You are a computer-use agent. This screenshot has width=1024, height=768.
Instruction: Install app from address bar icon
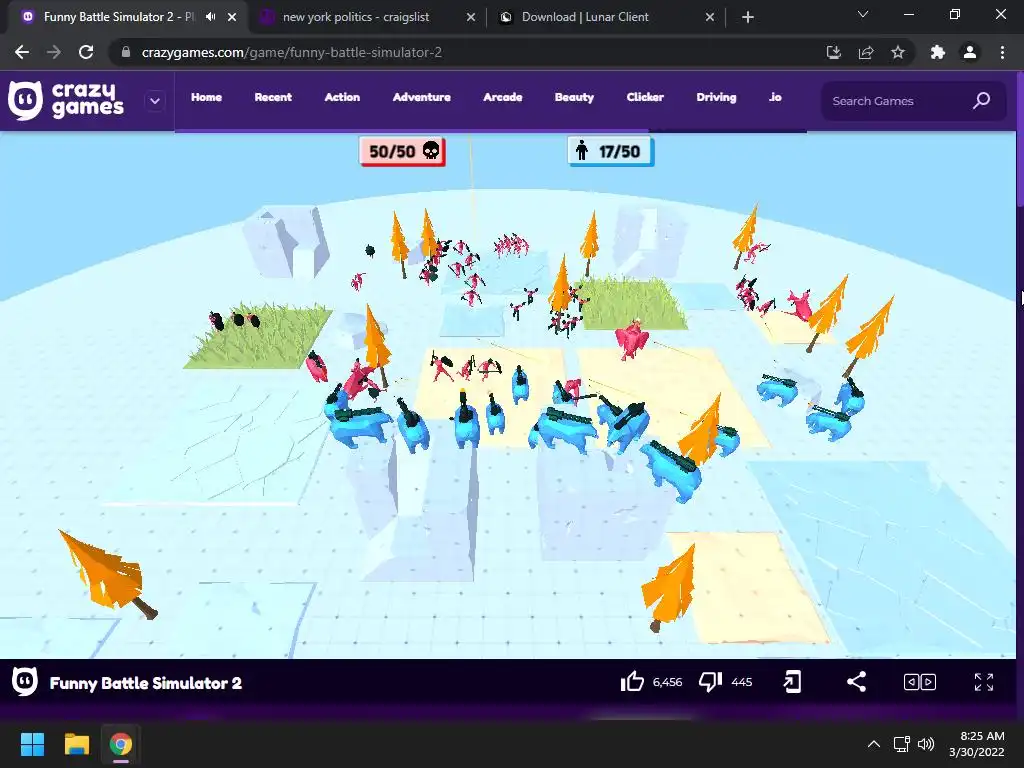833,52
